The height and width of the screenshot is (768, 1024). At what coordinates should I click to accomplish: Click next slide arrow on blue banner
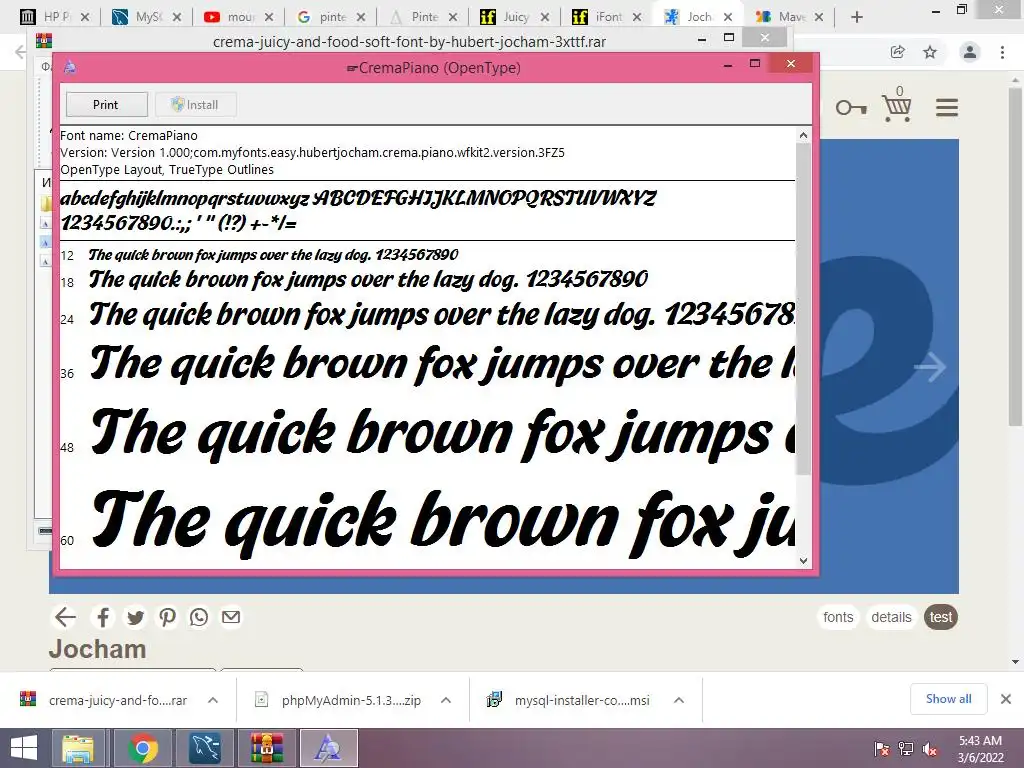coord(930,367)
